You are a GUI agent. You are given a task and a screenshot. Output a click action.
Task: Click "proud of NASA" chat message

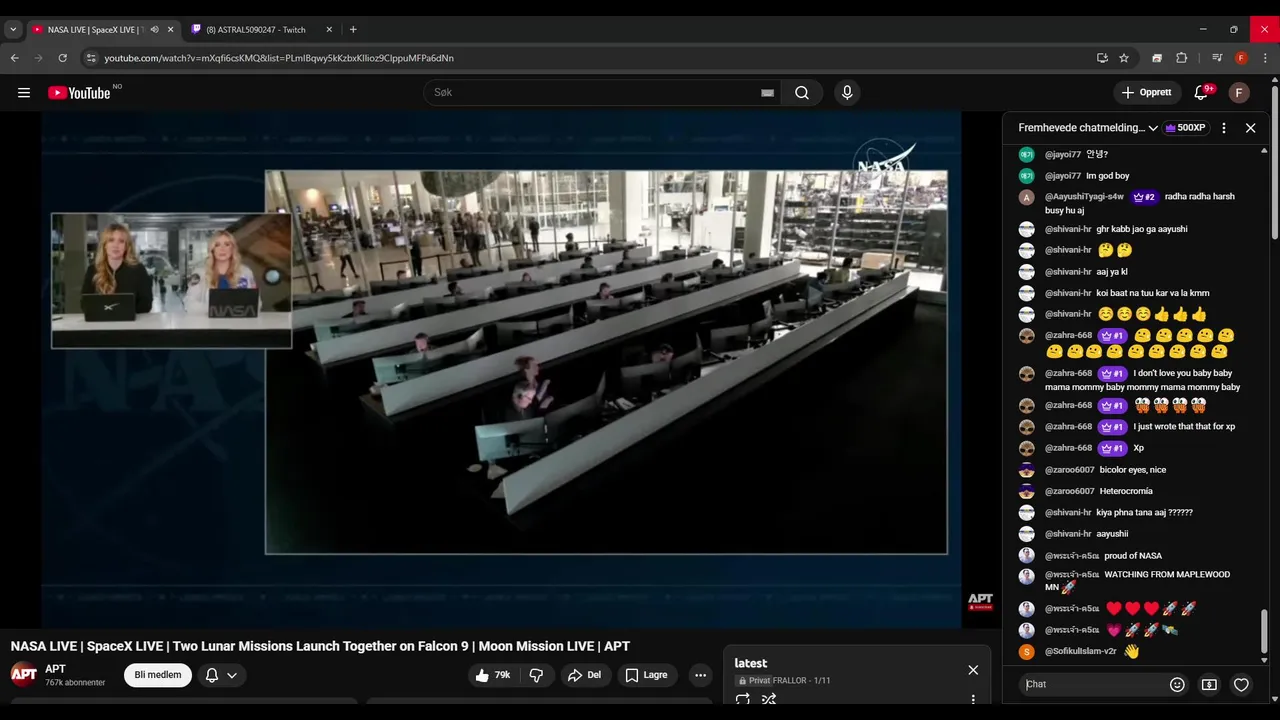1133,556
